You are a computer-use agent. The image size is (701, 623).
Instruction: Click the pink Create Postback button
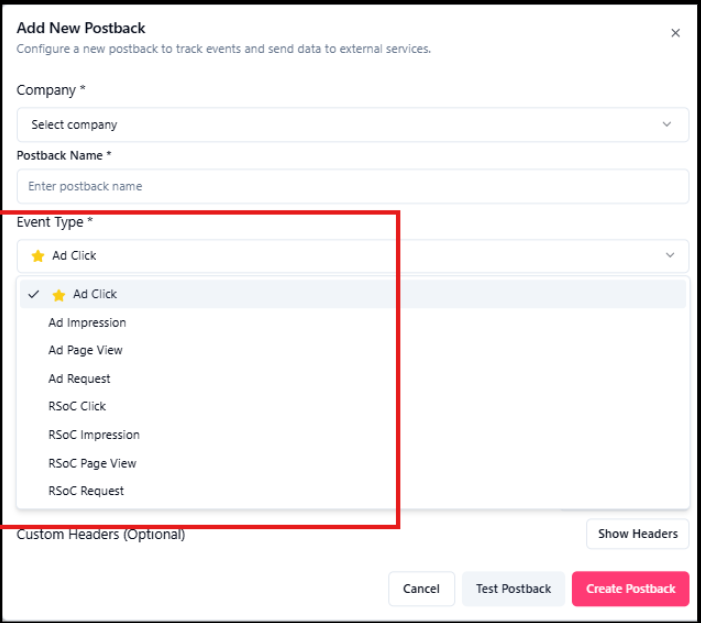coord(630,589)
